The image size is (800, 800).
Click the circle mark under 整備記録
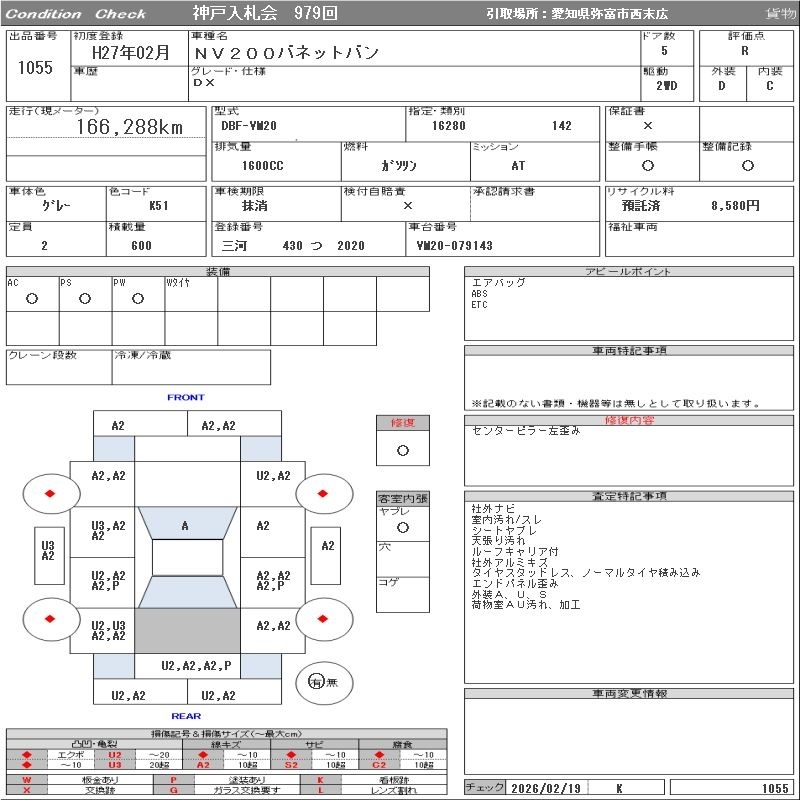[746, 166]
